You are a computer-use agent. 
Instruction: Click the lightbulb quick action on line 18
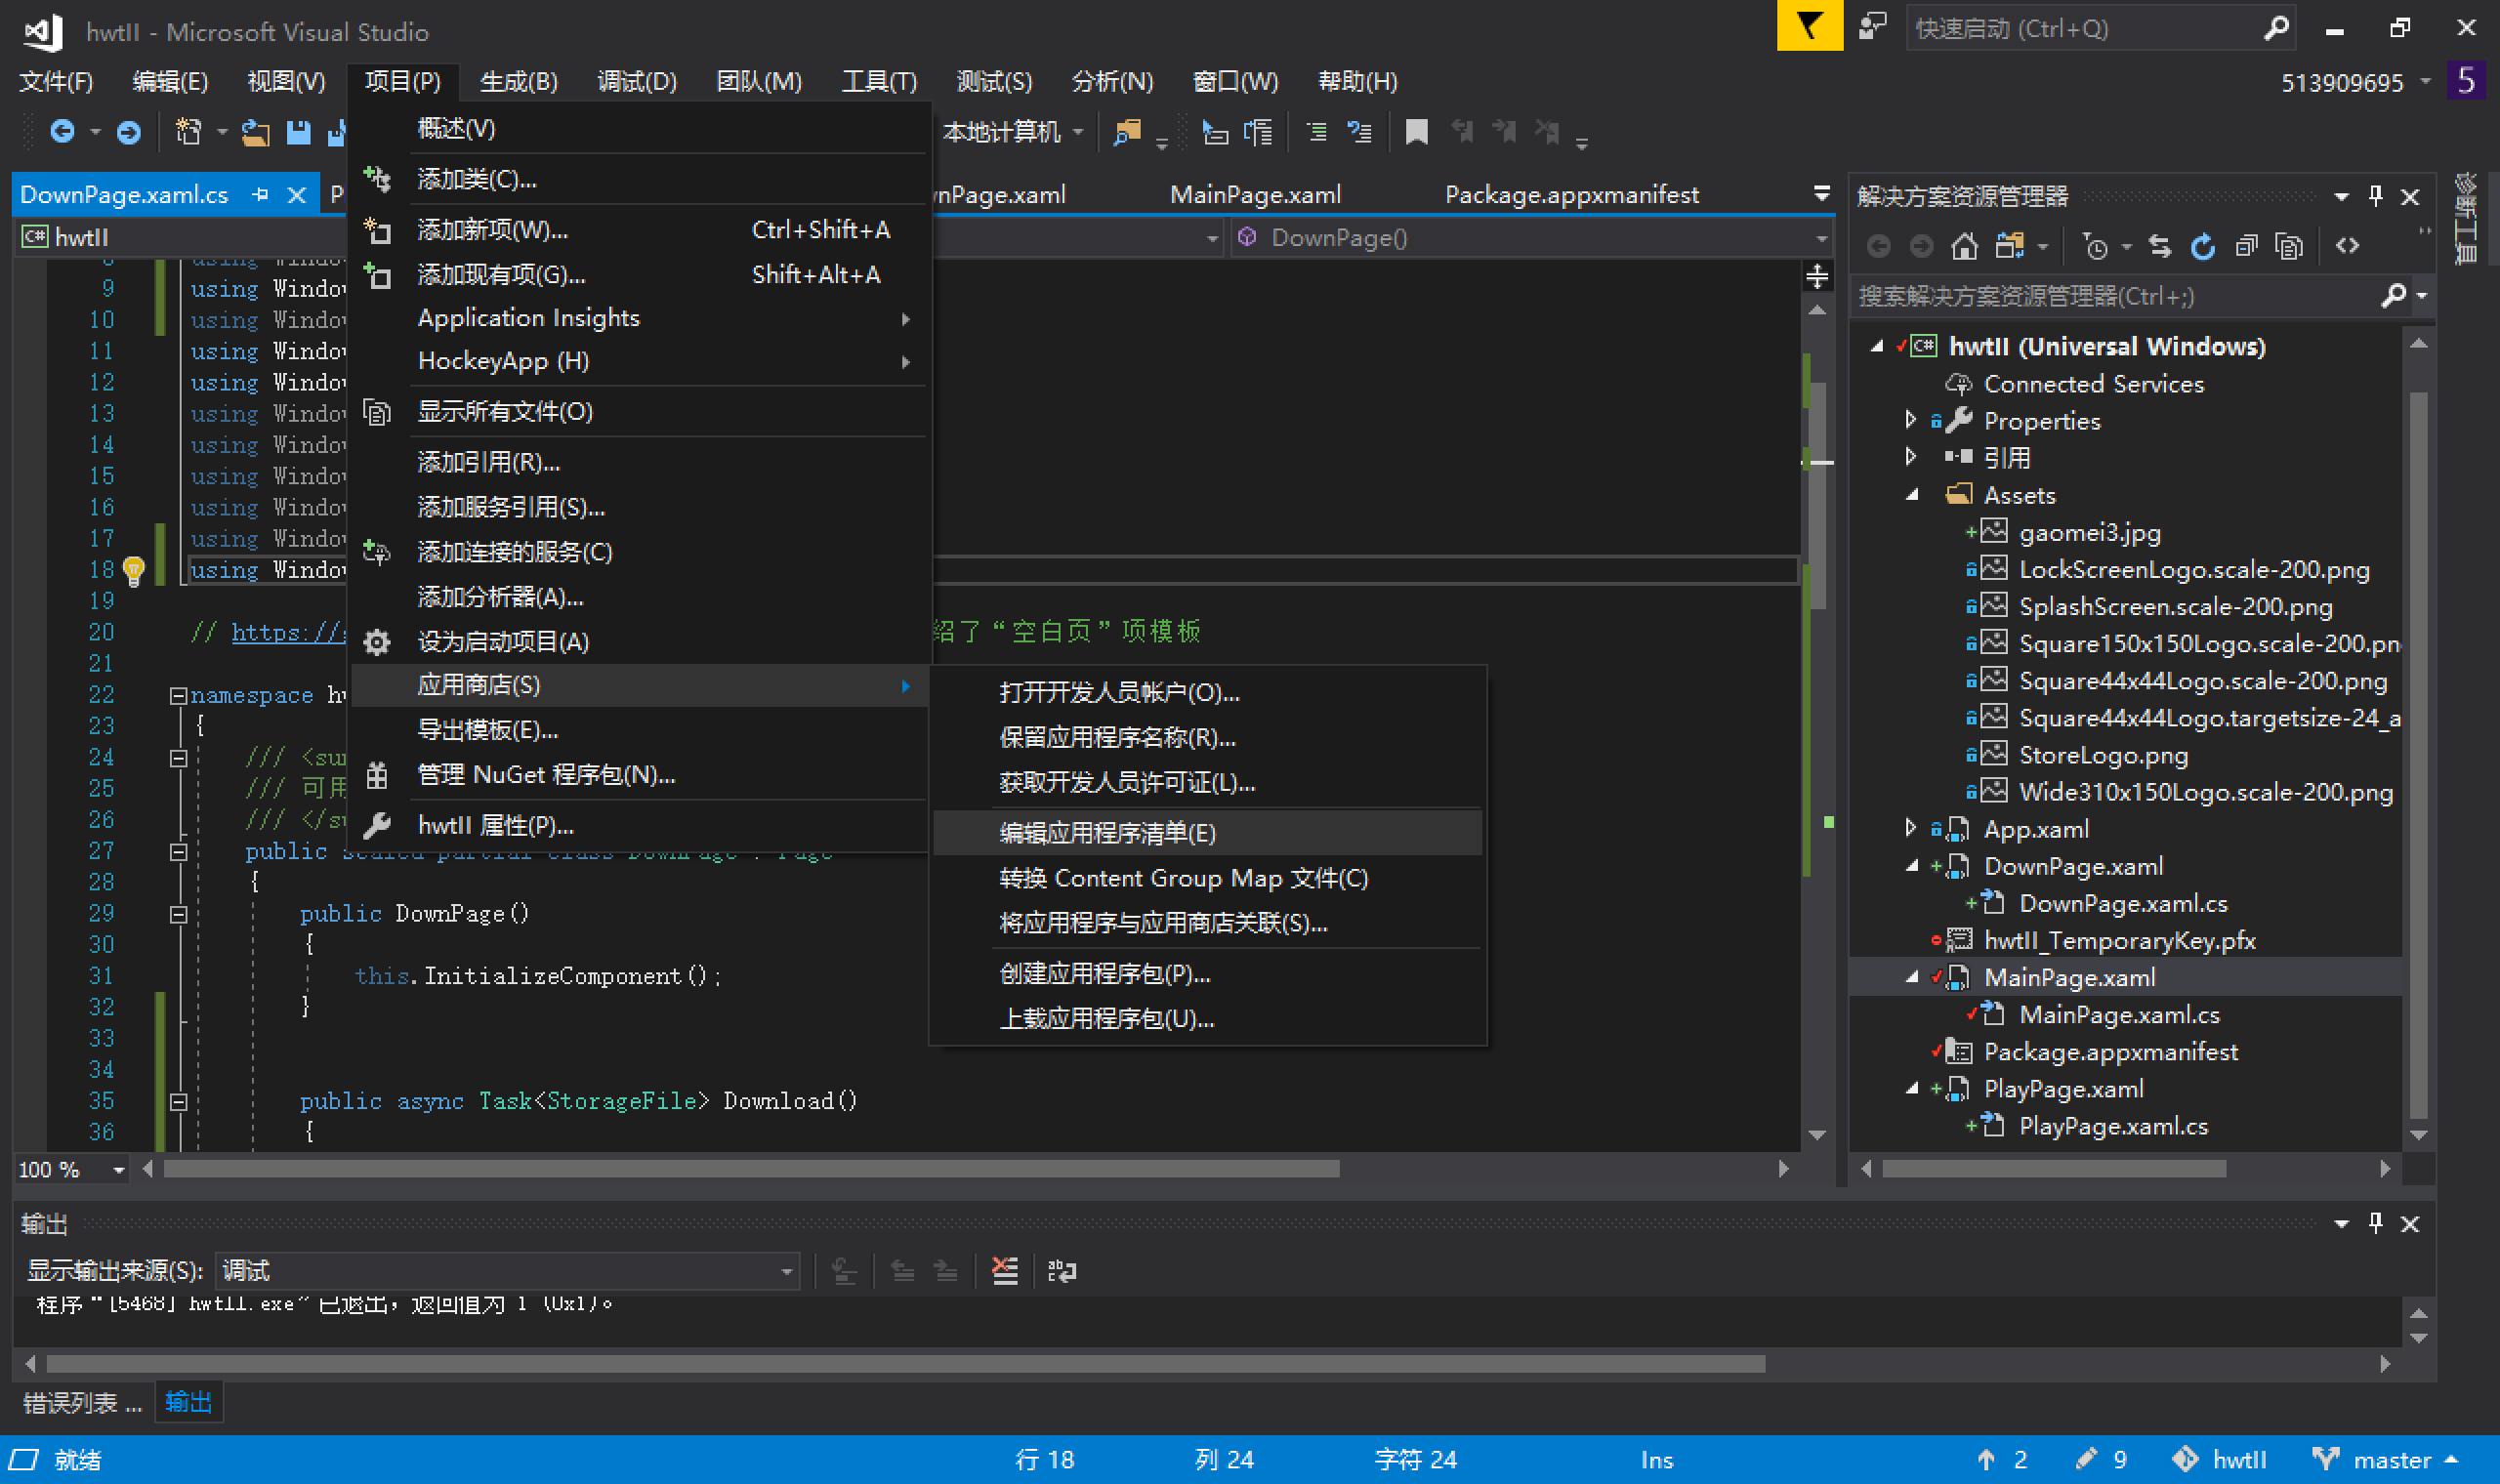point(133,570)
